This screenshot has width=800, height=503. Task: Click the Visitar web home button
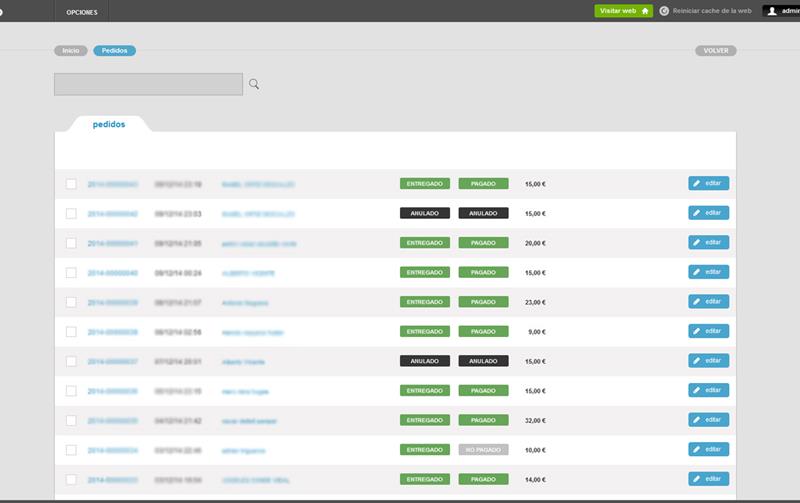point(623,11)
